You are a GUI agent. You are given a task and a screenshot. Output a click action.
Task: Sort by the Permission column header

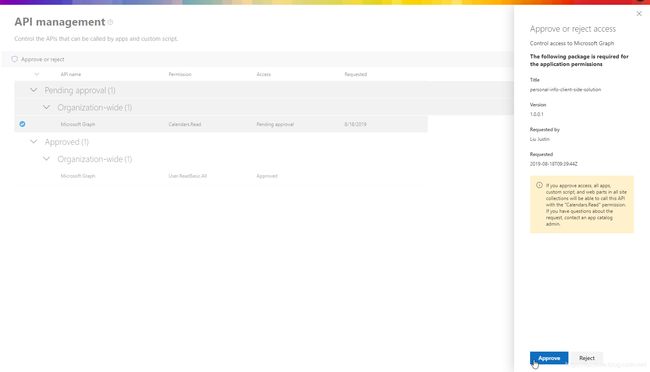point(180,74)
